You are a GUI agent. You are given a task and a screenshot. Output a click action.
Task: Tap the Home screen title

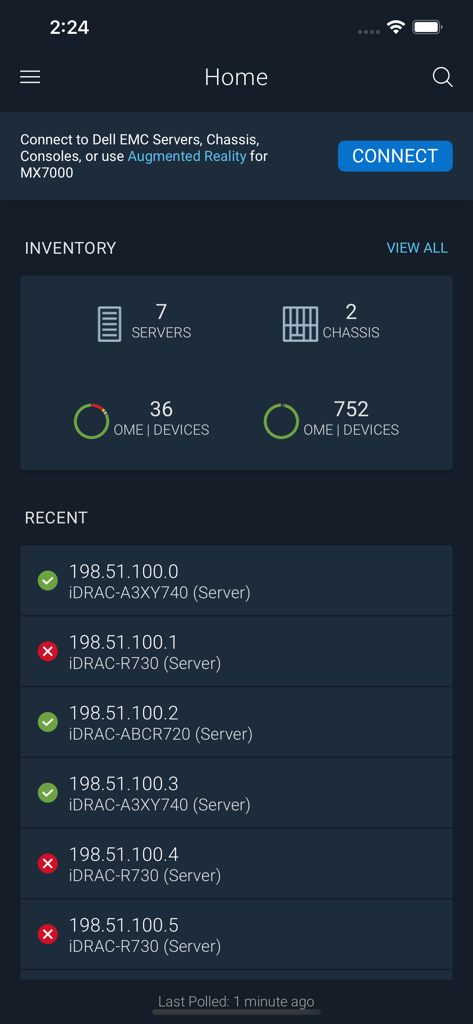click(x=236, y=77)
